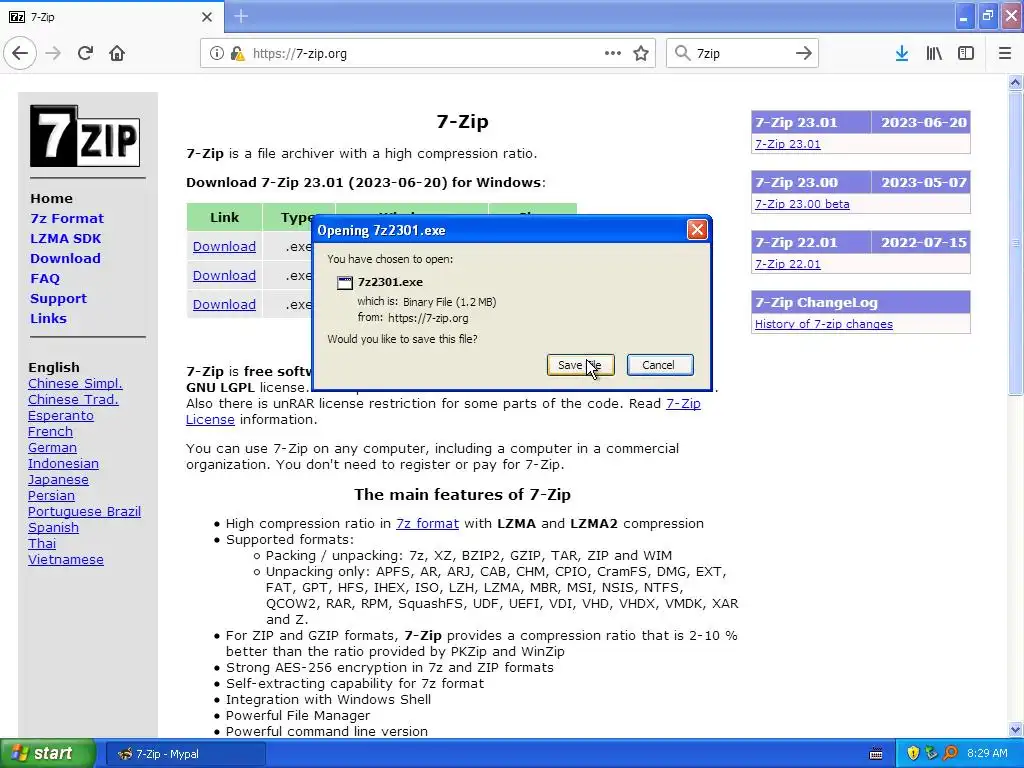Screen dimensions: 1024x768
Task: Switch language to Chinese Simpl.
Action: pyautogui.click(x=75, y=384)
